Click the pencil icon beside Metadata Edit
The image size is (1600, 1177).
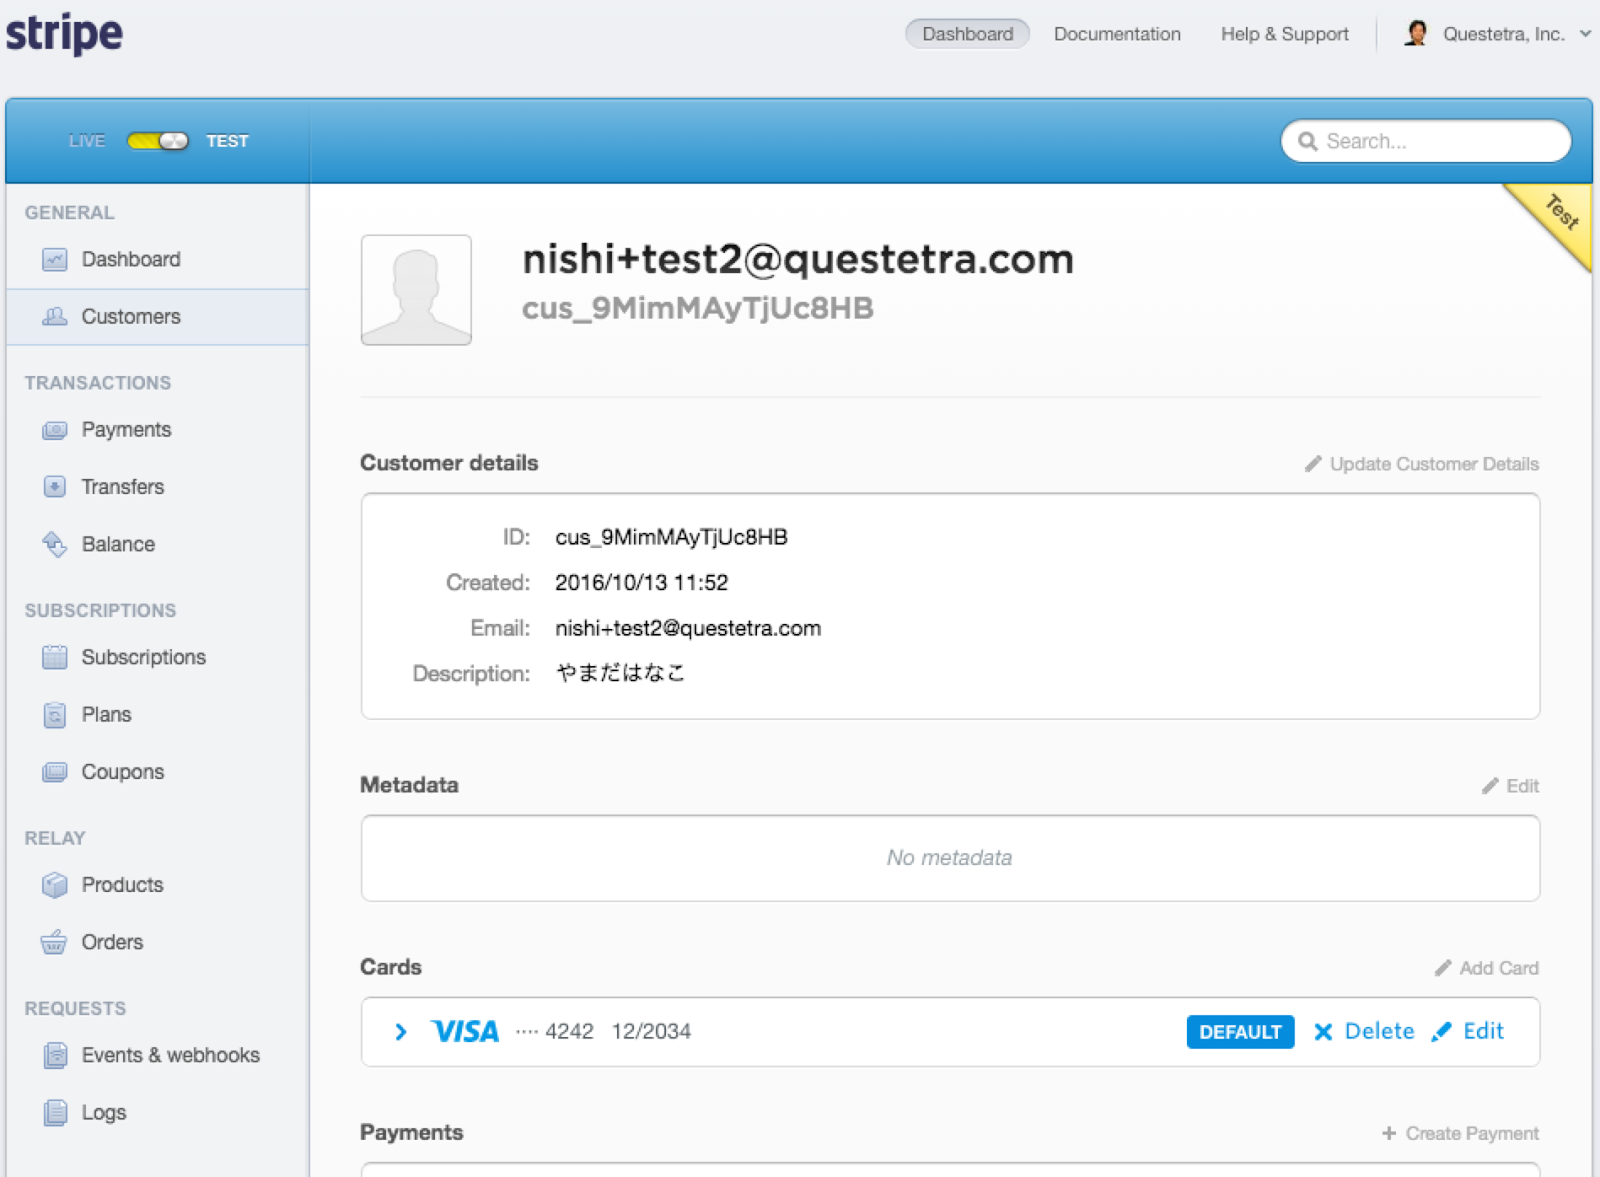1490,786
